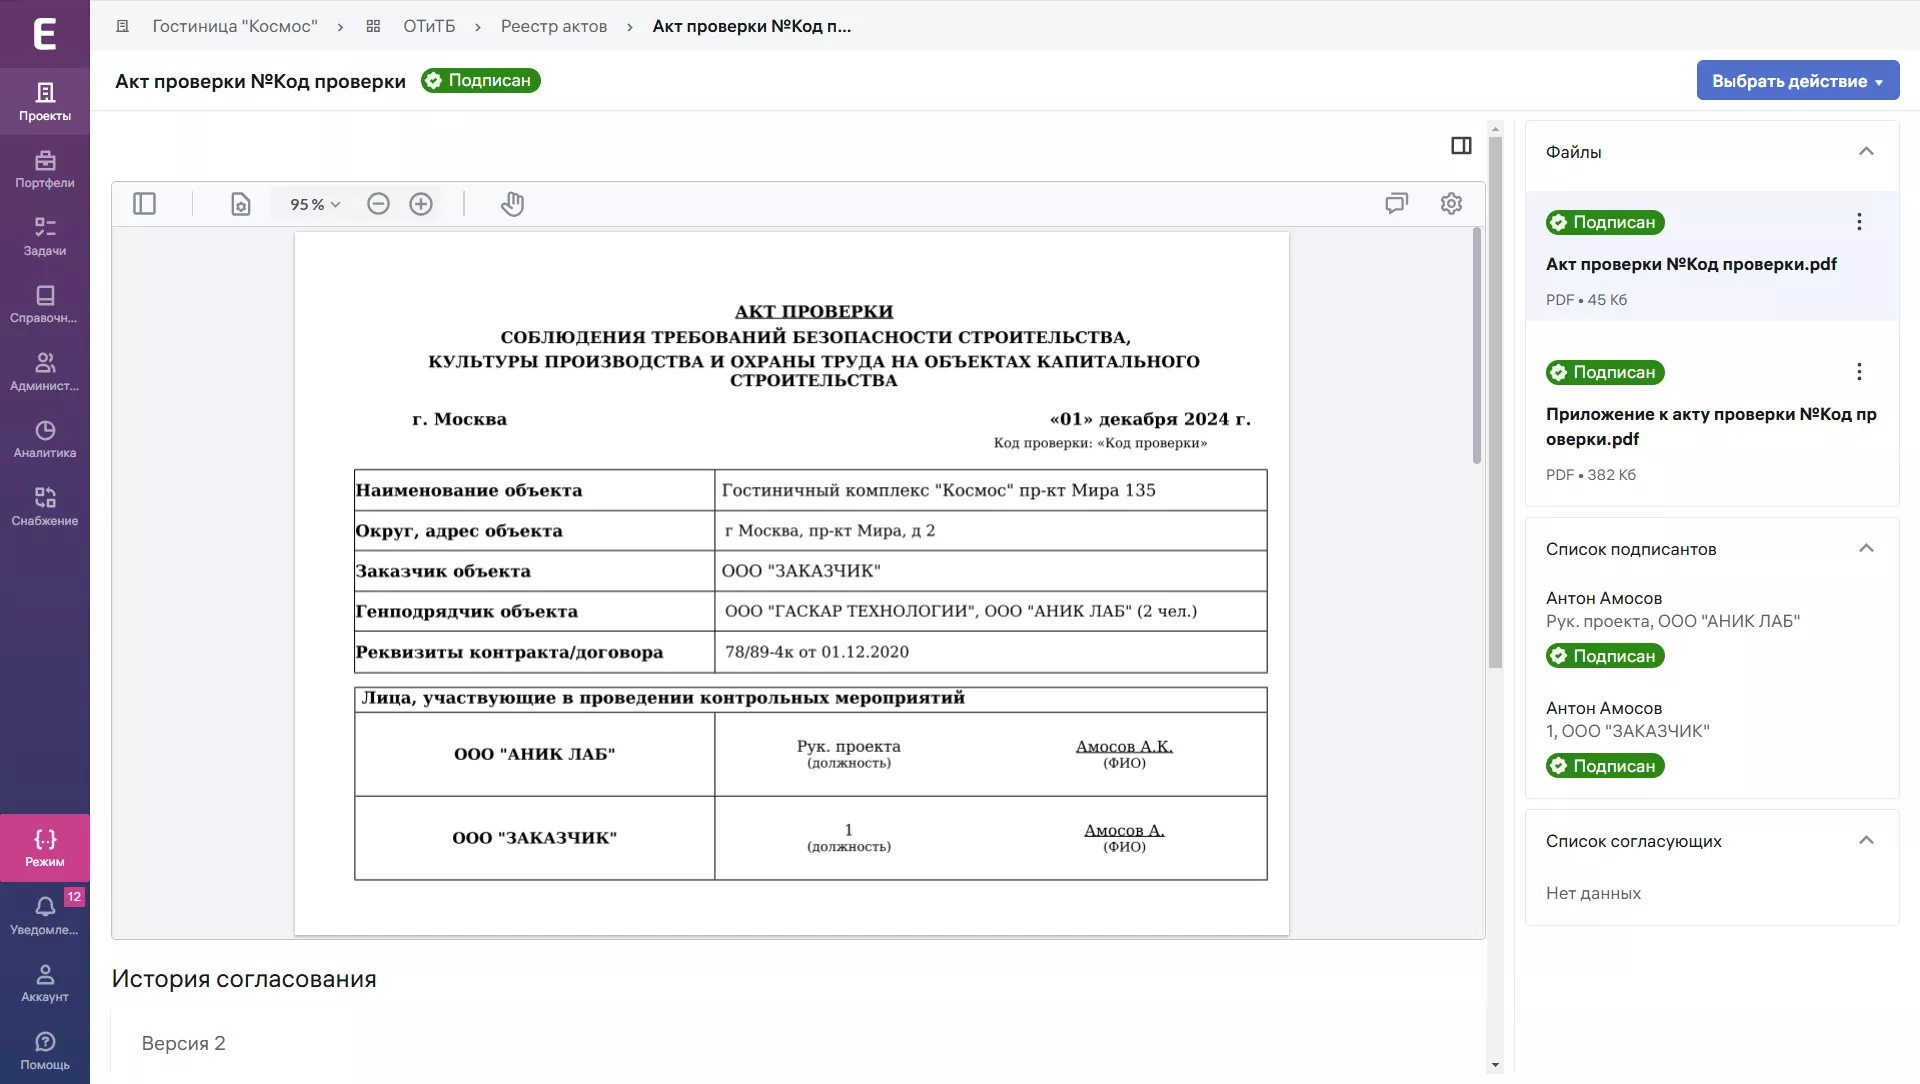Select the hand pan tool
1920x1084 pixels.
pyautogui.click(x=512, y=204)
